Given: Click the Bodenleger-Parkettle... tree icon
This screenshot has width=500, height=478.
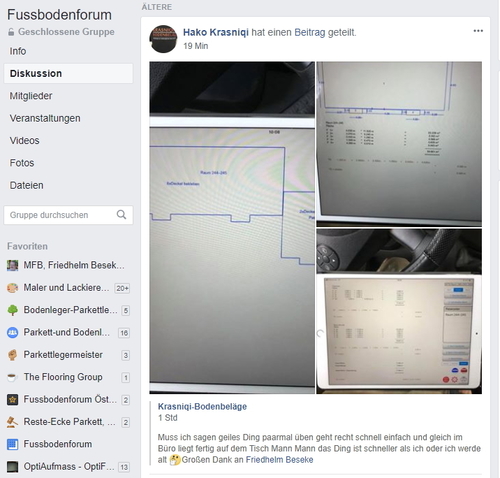Looking at the screenshot, I should coord(13,310).
